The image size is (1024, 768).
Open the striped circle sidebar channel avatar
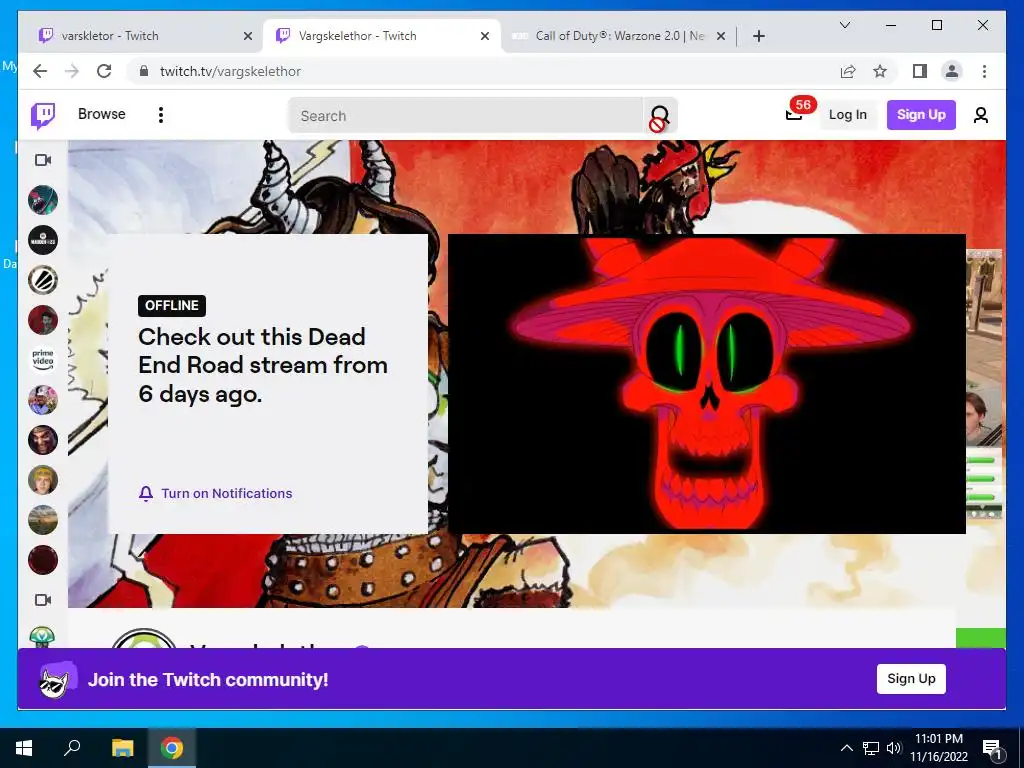pos(43,280)
